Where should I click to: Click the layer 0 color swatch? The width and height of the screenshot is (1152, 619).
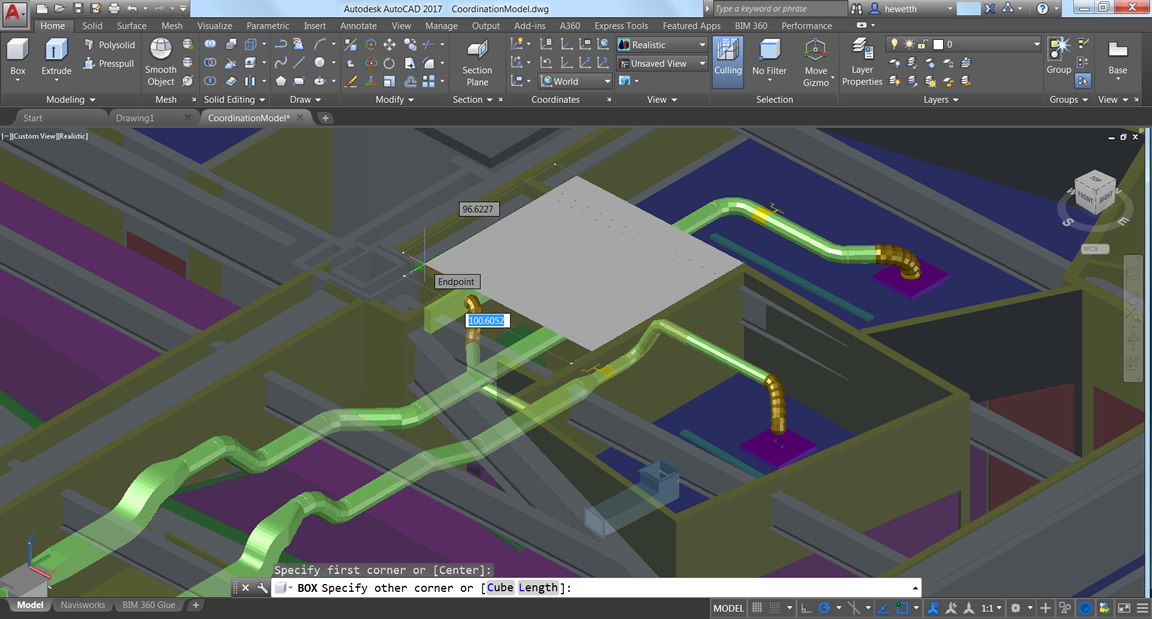pos(938,44)
